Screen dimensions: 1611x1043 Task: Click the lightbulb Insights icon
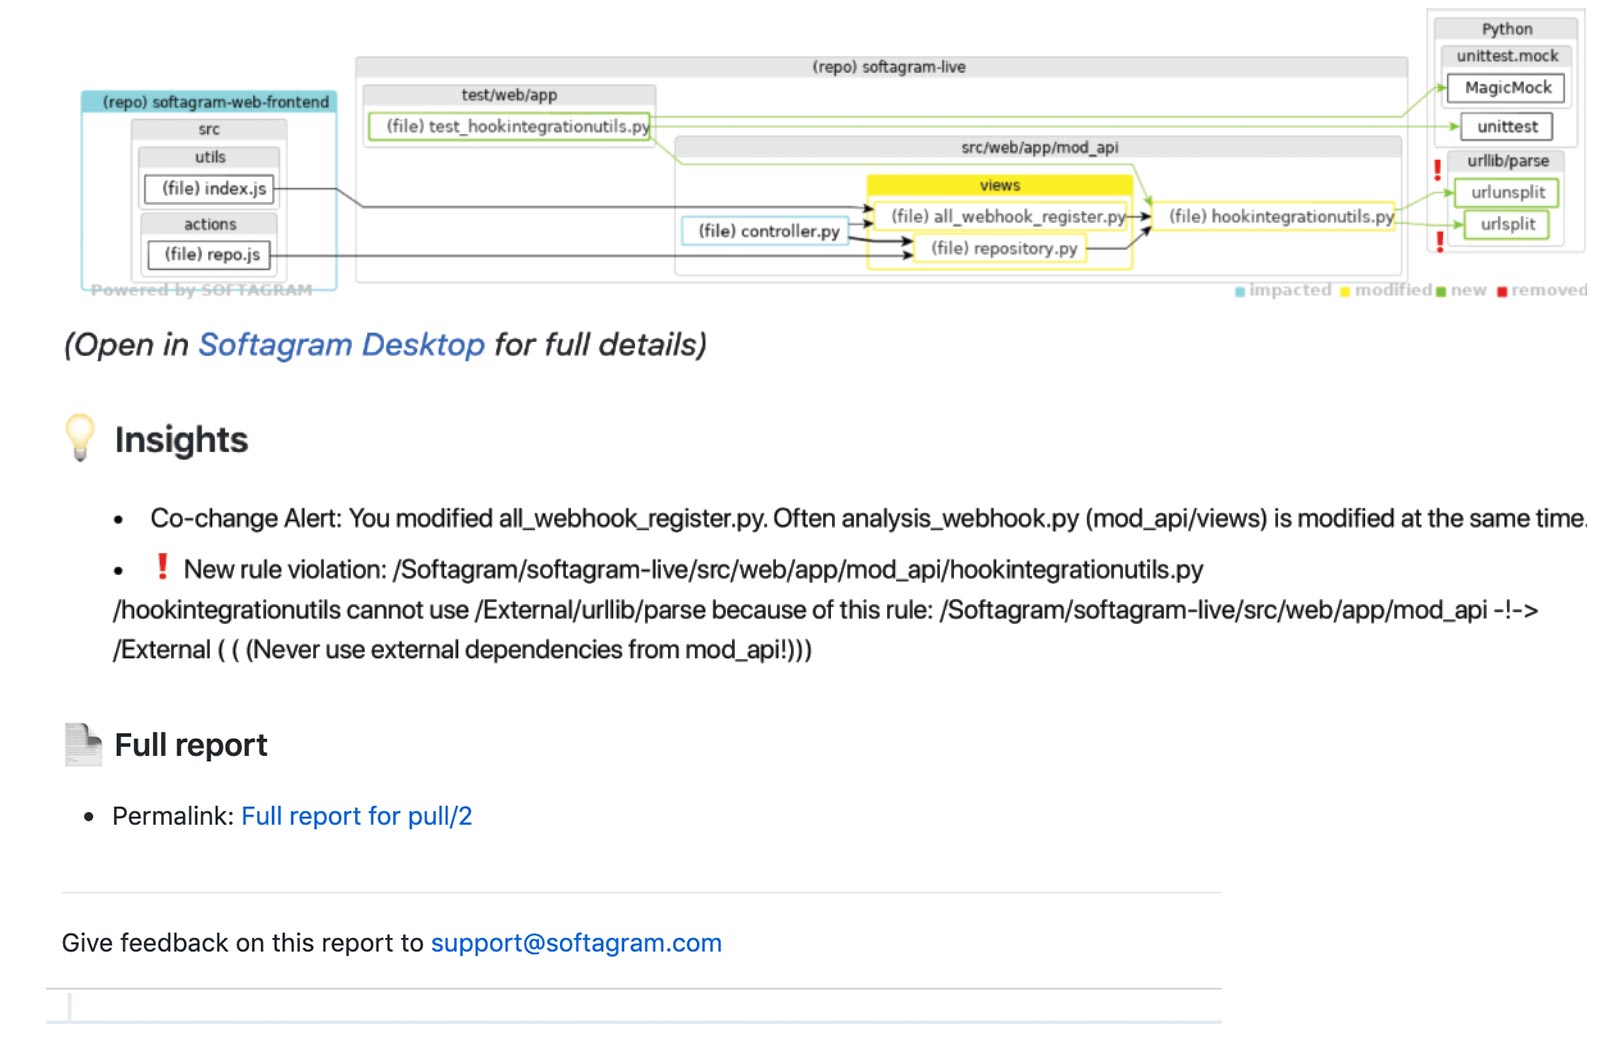click(x=81, y=438)
